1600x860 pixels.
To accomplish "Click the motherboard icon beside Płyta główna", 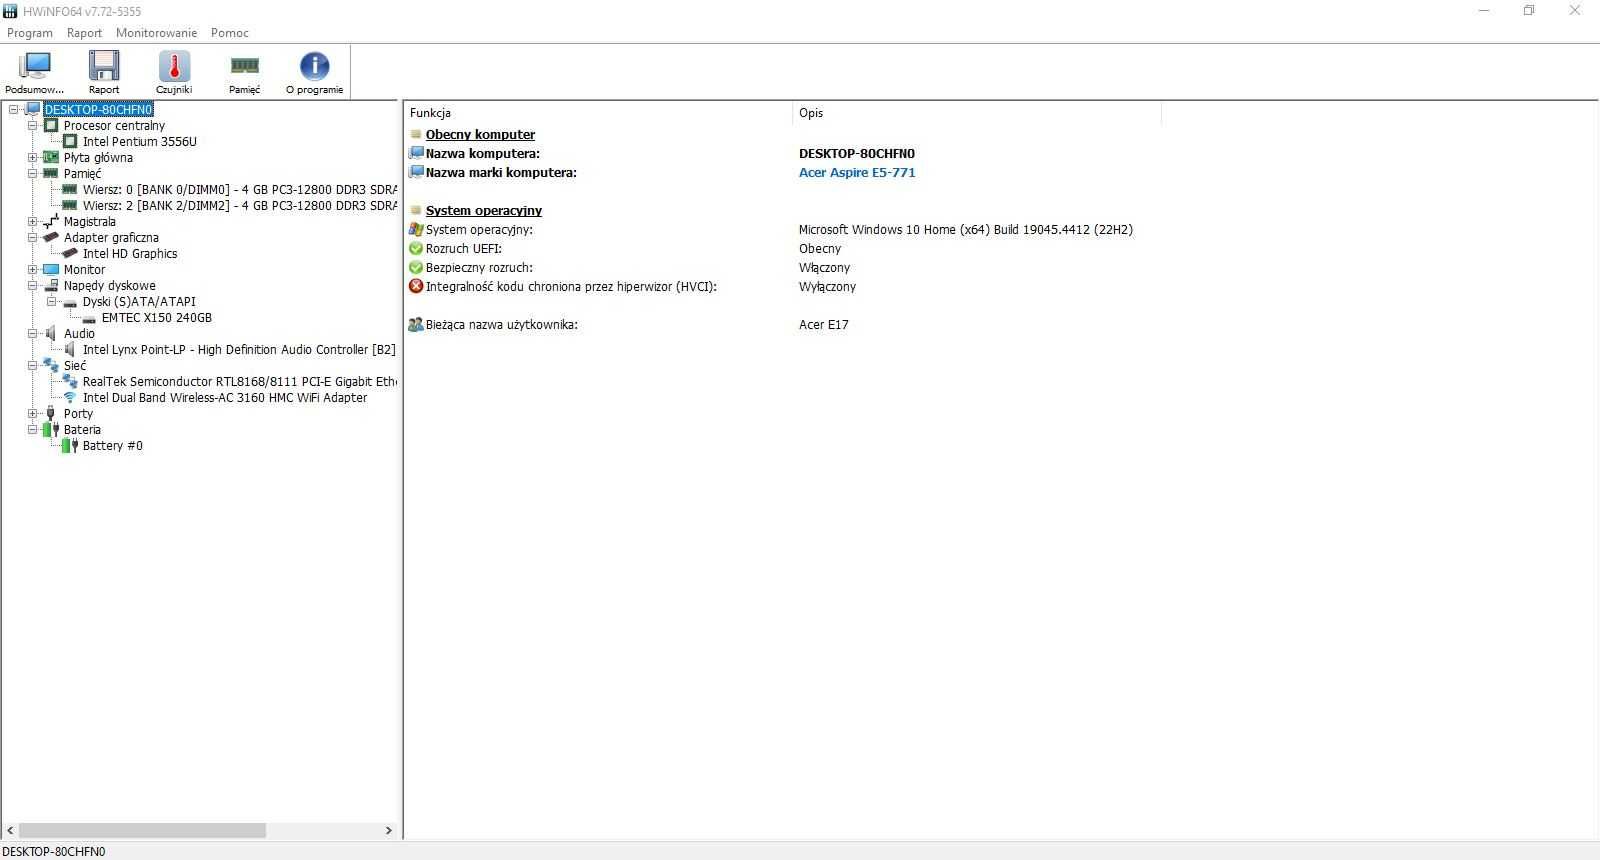I will (x=51, y=158).
